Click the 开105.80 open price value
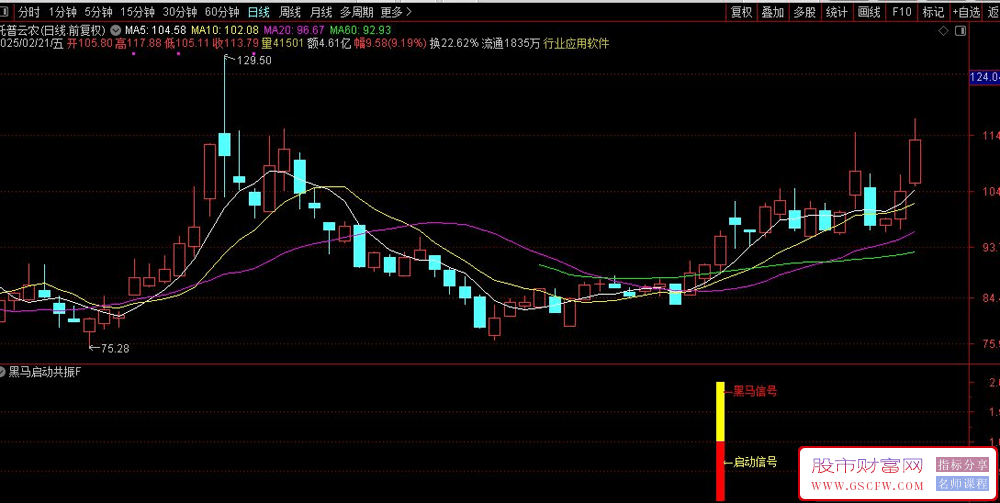This screenshot has width=1000, height=503. click(90, 43)
